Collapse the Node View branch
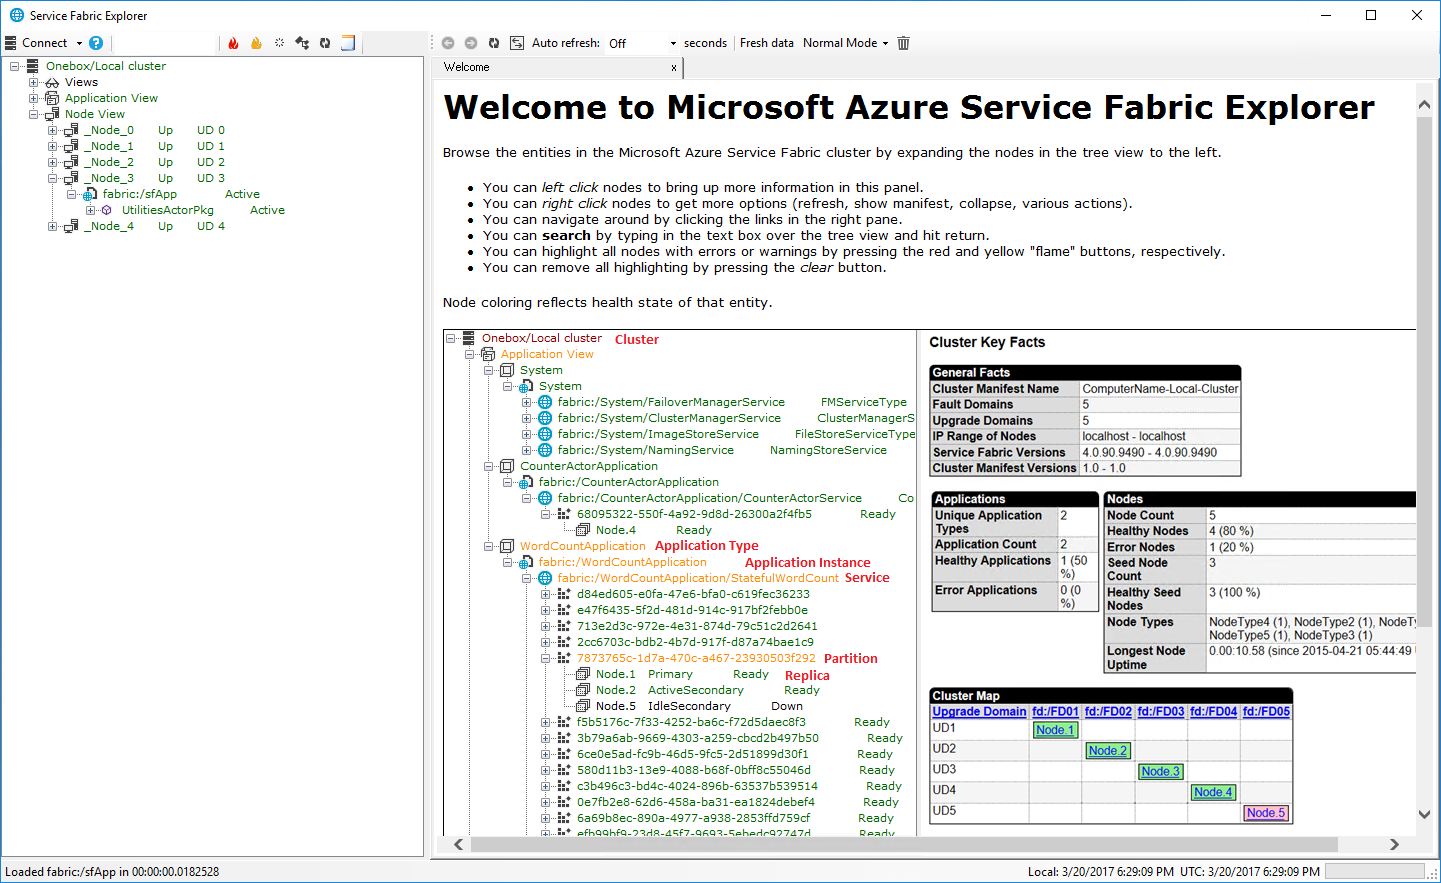The height and width of the screenshot is (883, 1441). point(34,114)
